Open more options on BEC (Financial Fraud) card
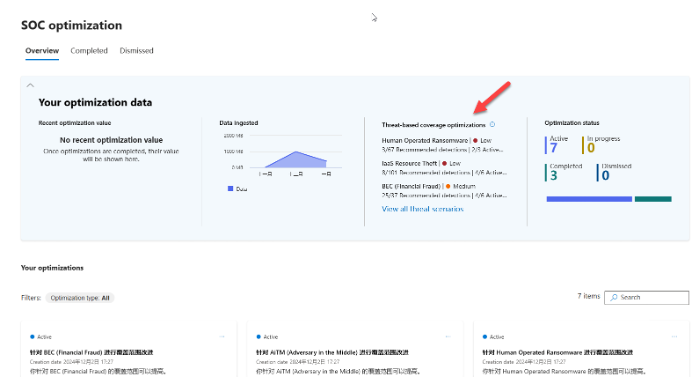This screenshot has width=695, height=380. [x=222, y=337]
